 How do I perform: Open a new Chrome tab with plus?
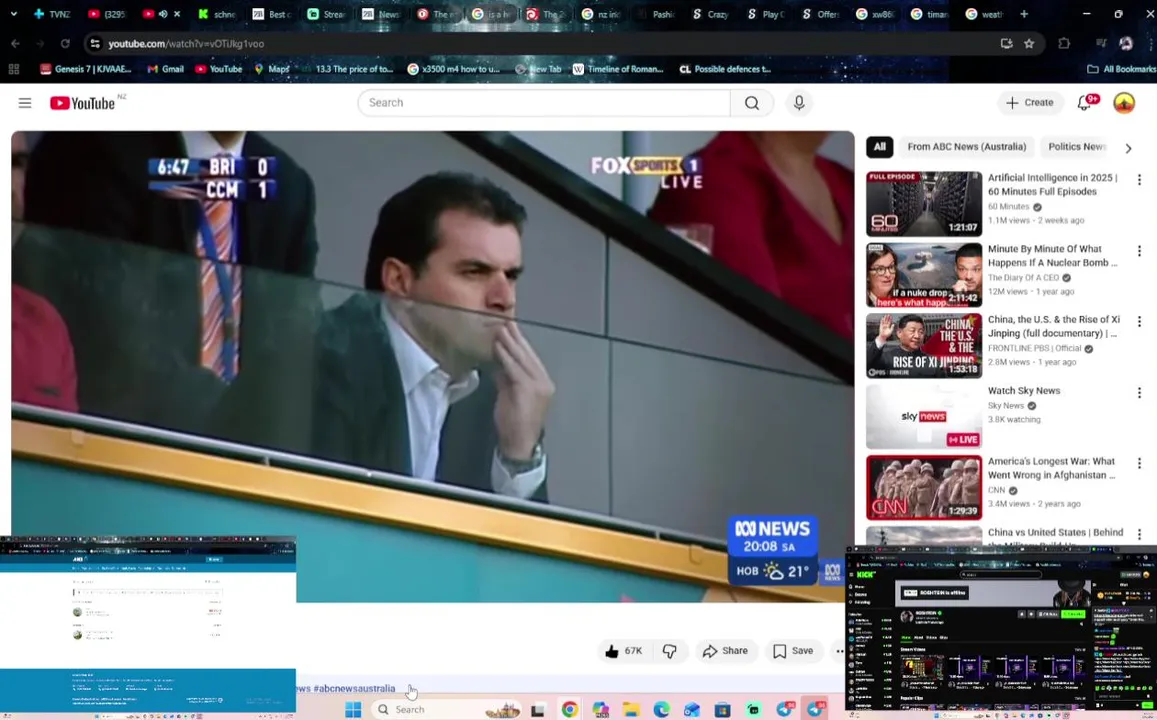1023,14
